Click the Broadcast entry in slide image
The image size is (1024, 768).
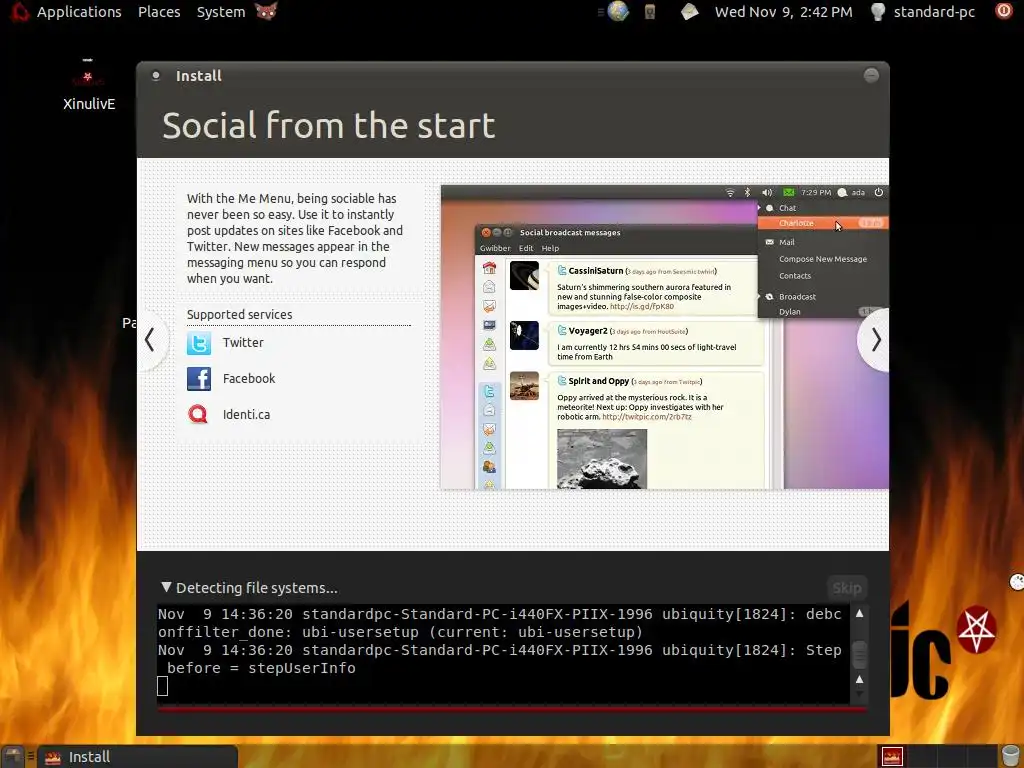(x=797, y=296)
